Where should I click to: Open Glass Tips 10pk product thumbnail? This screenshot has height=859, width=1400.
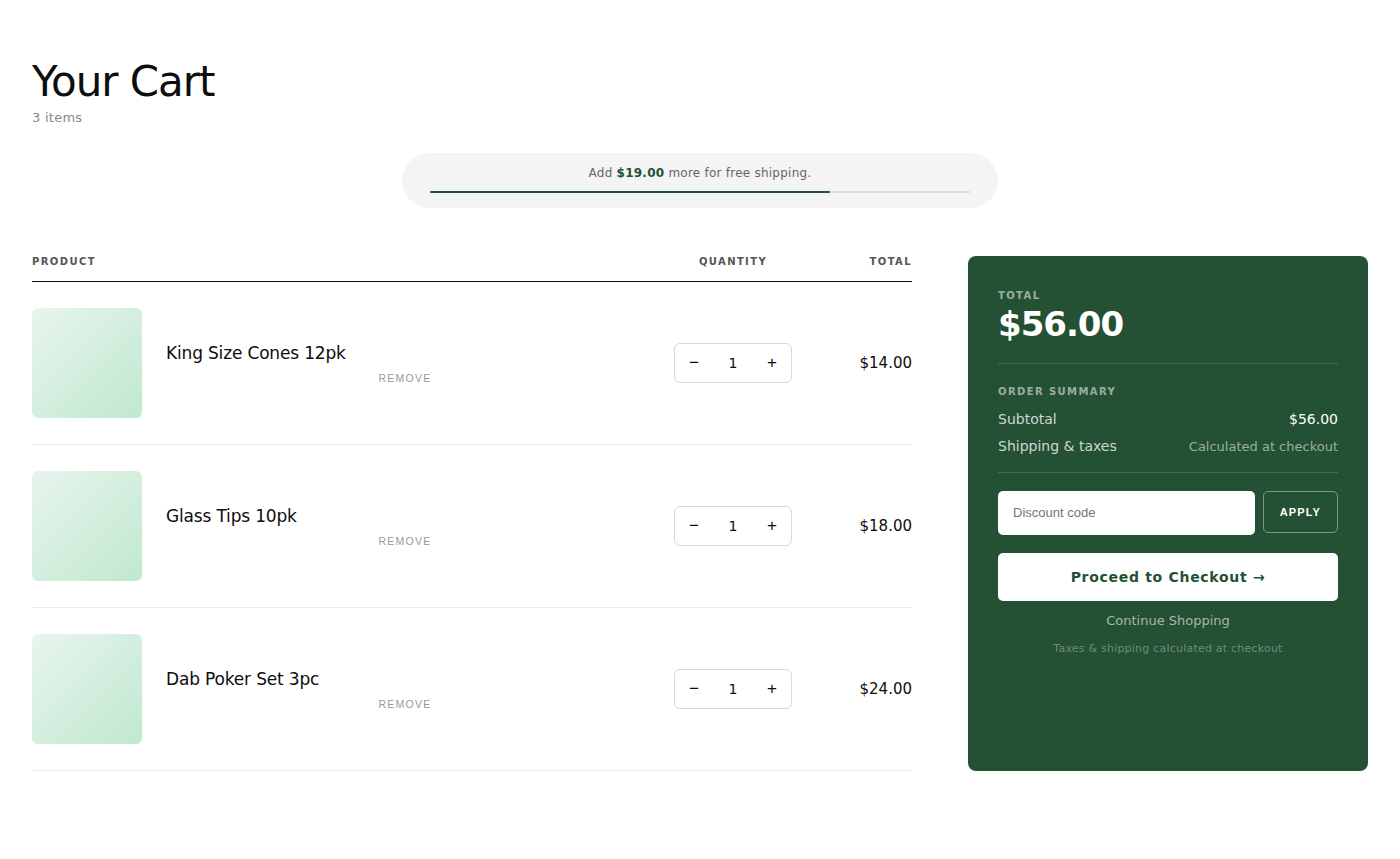87,526
